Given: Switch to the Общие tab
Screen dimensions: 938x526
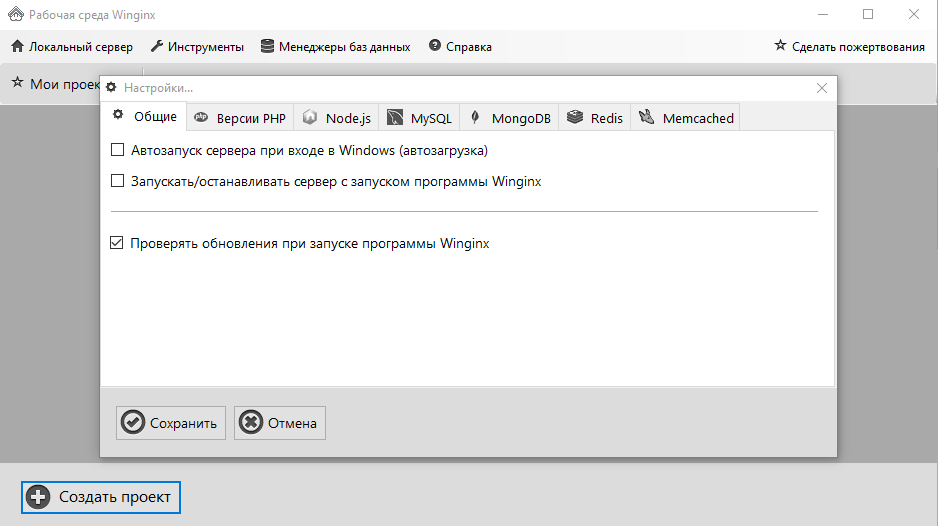Looking at the screenshot, I should (x=144, y=117).
